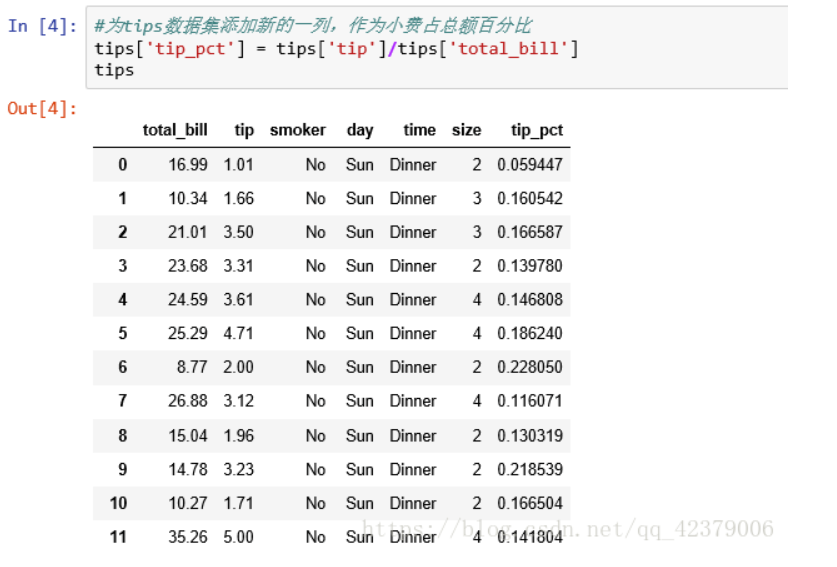Click the row index 1 label
This screenshot has width=837, height=567.
pos(123,199)
